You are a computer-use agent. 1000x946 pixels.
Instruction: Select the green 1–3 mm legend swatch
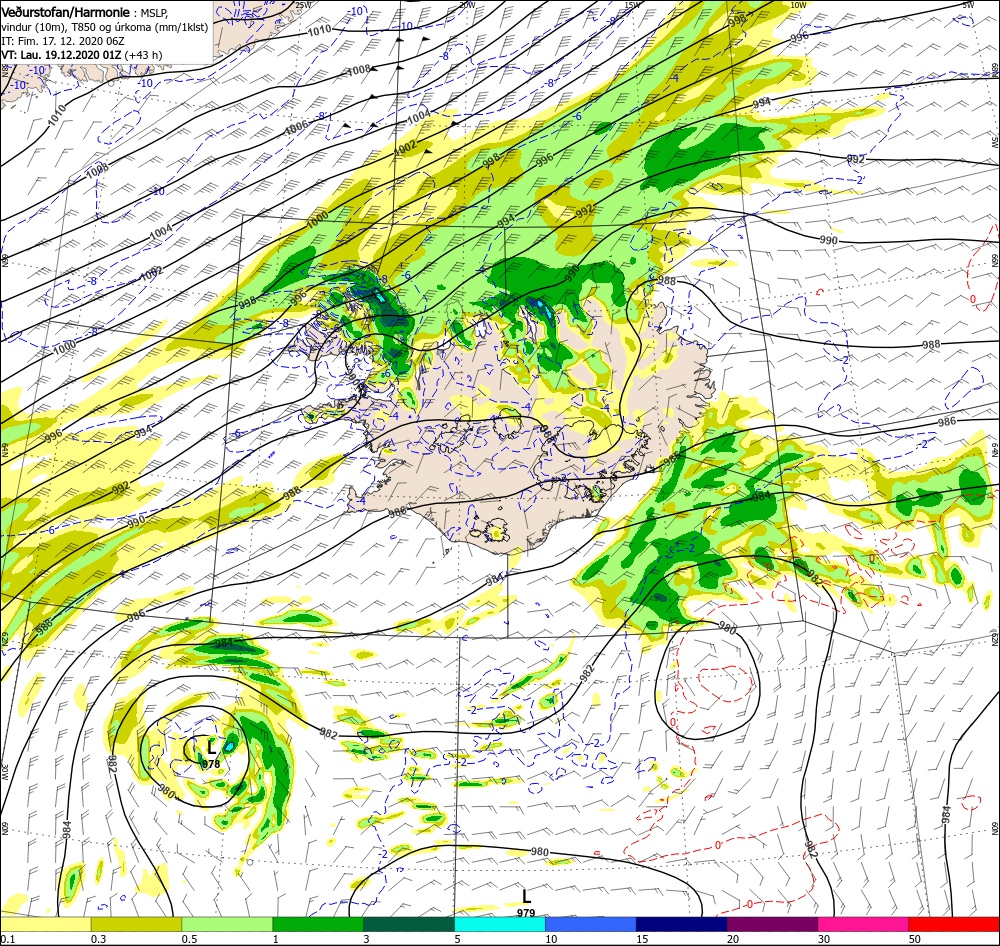click(x=318, y=924)
